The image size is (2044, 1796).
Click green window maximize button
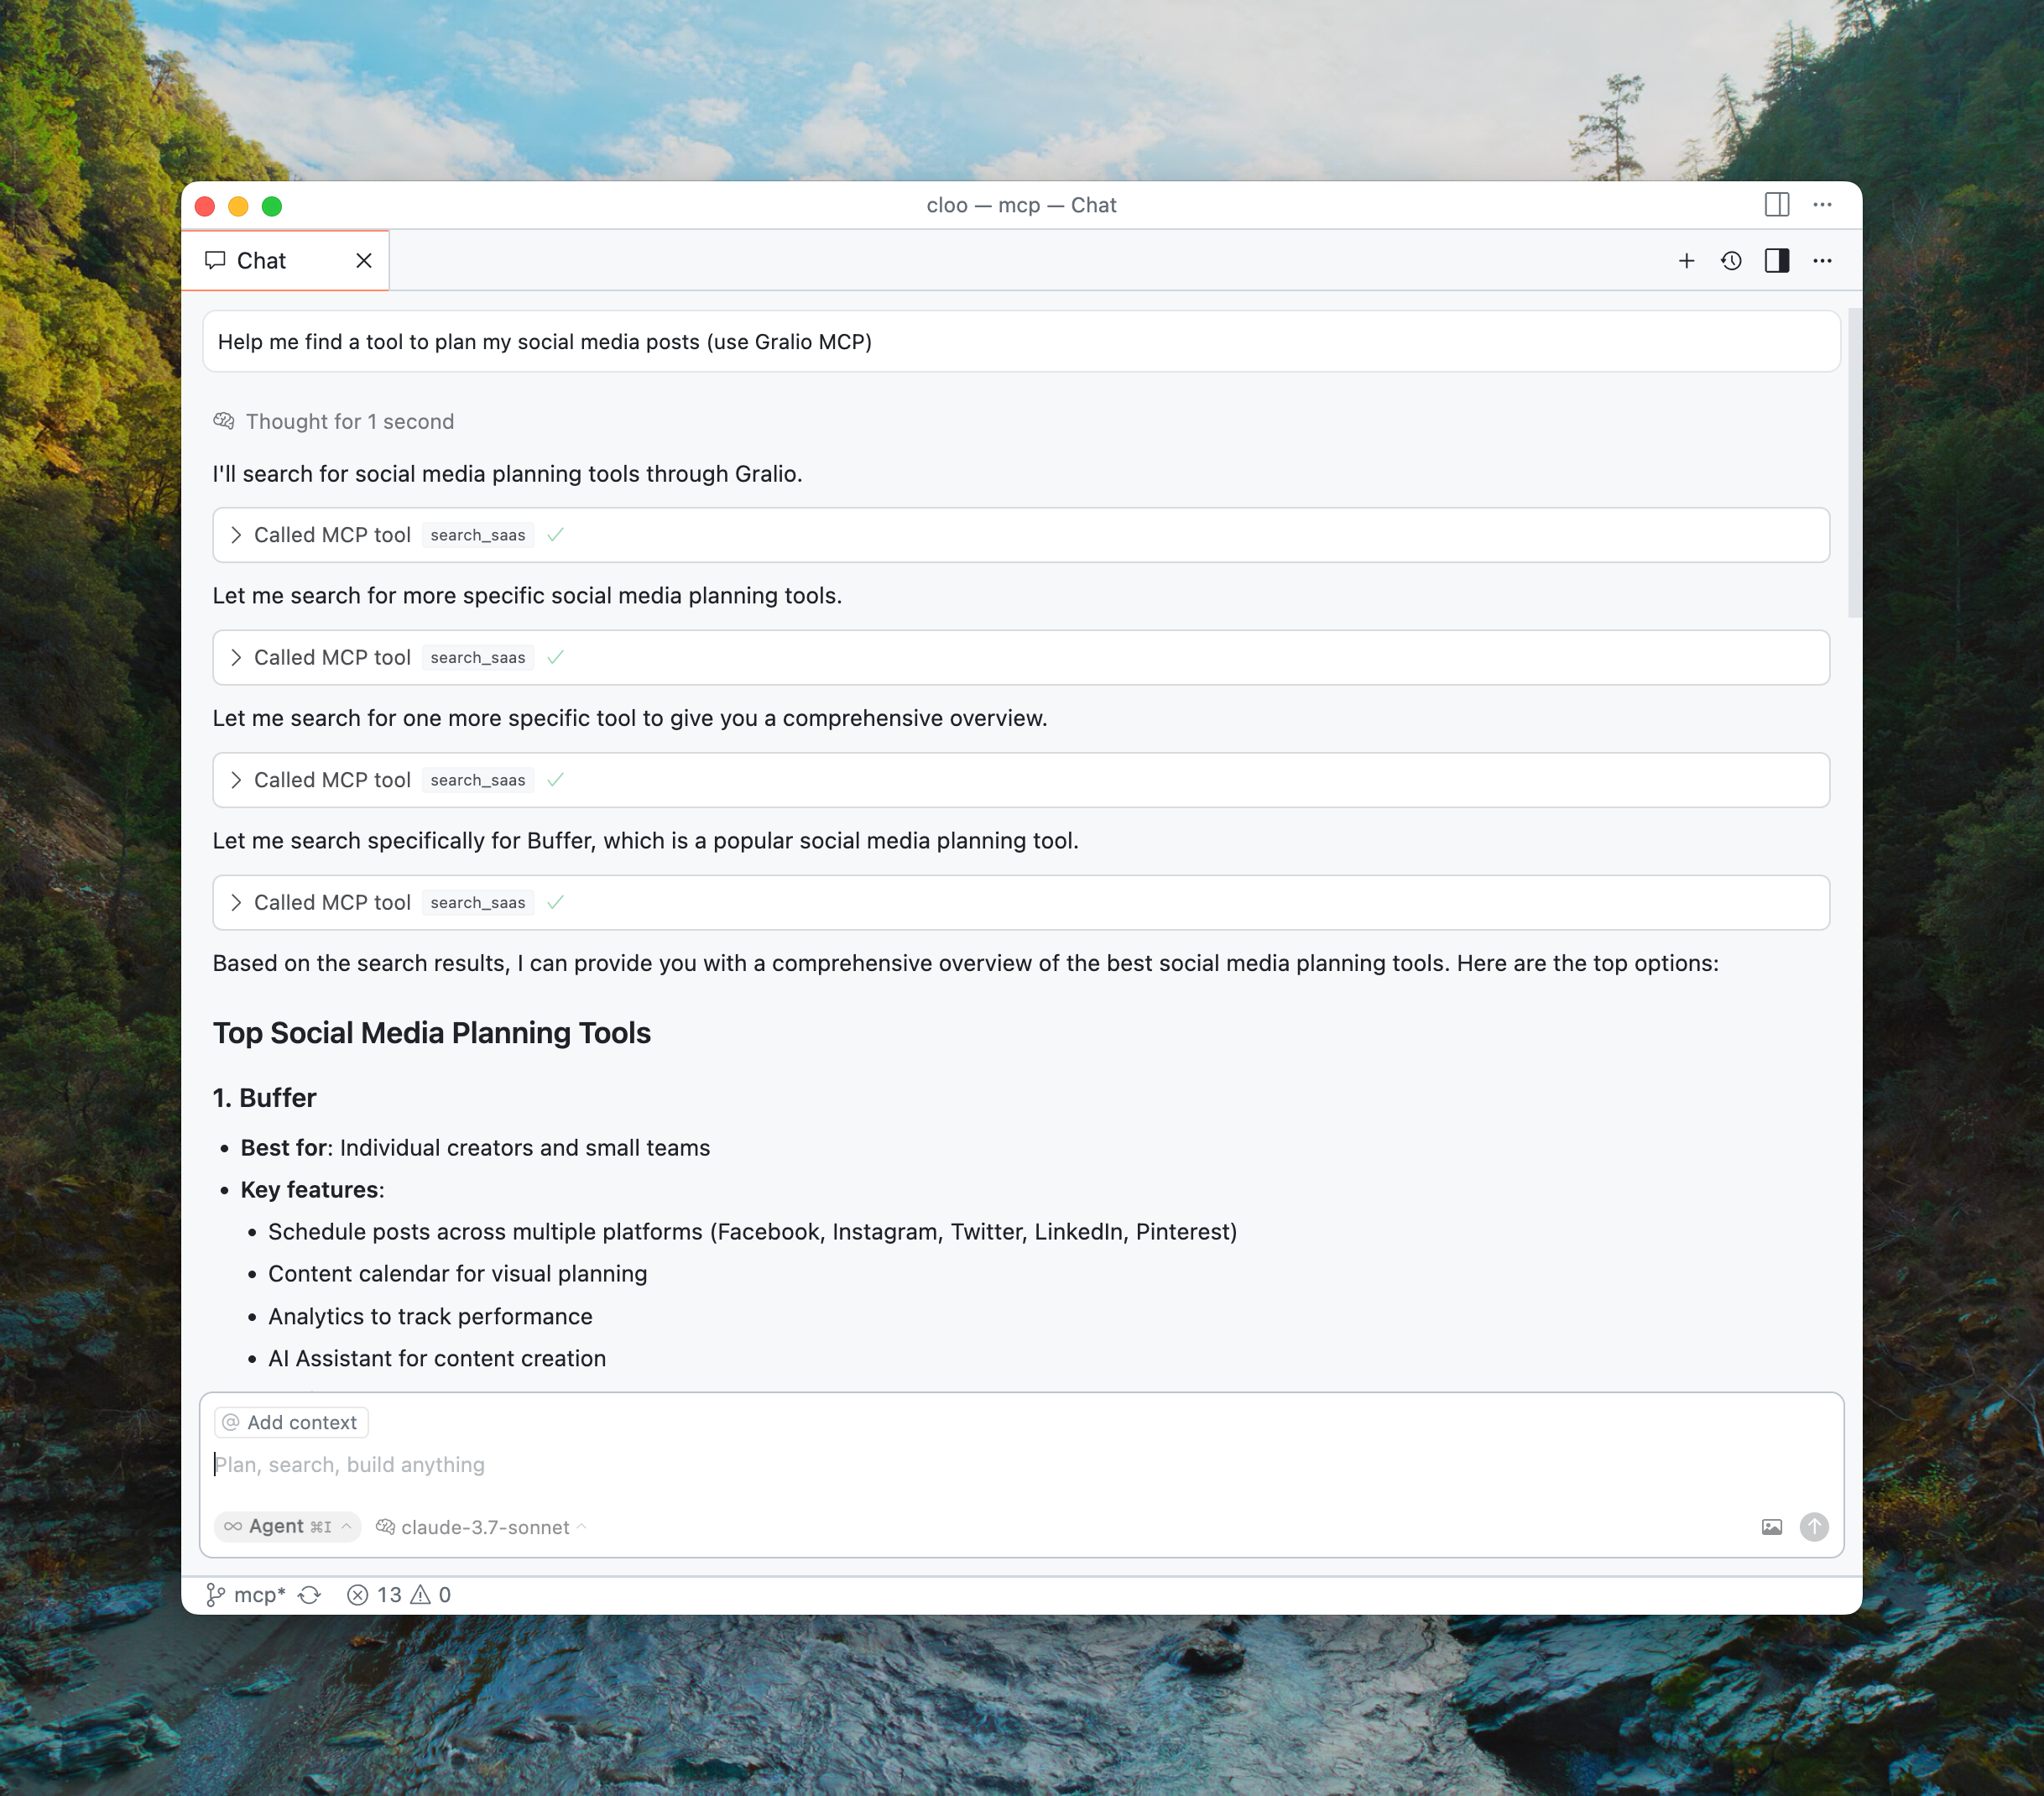click(x=272, y=206)
